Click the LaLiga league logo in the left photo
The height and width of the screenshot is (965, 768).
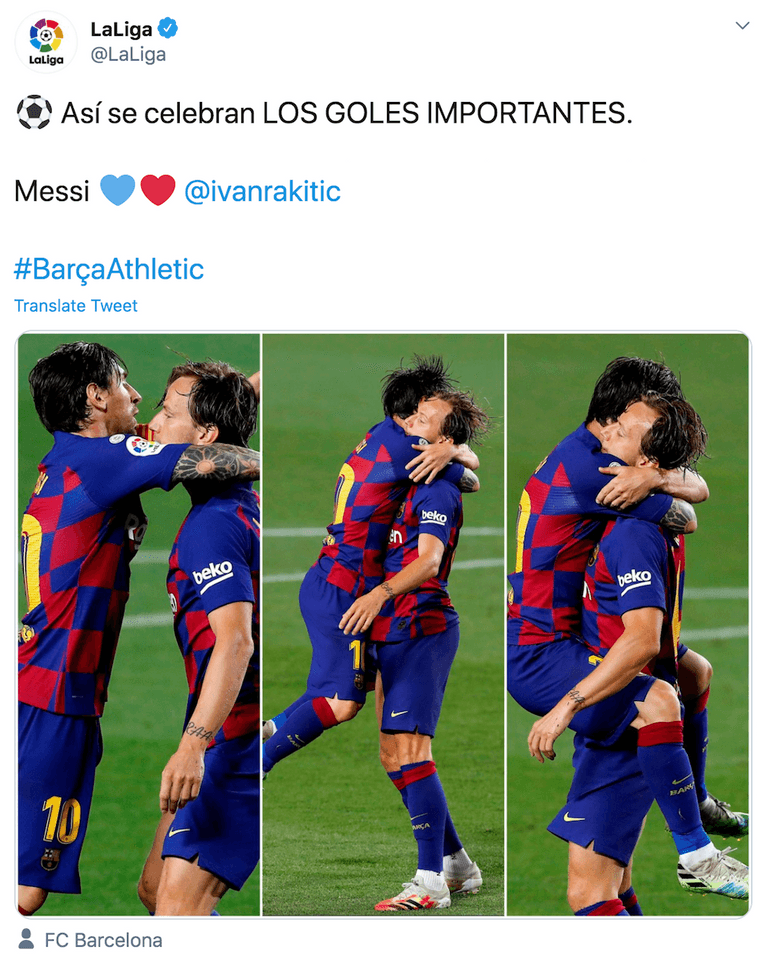[140, 445]
